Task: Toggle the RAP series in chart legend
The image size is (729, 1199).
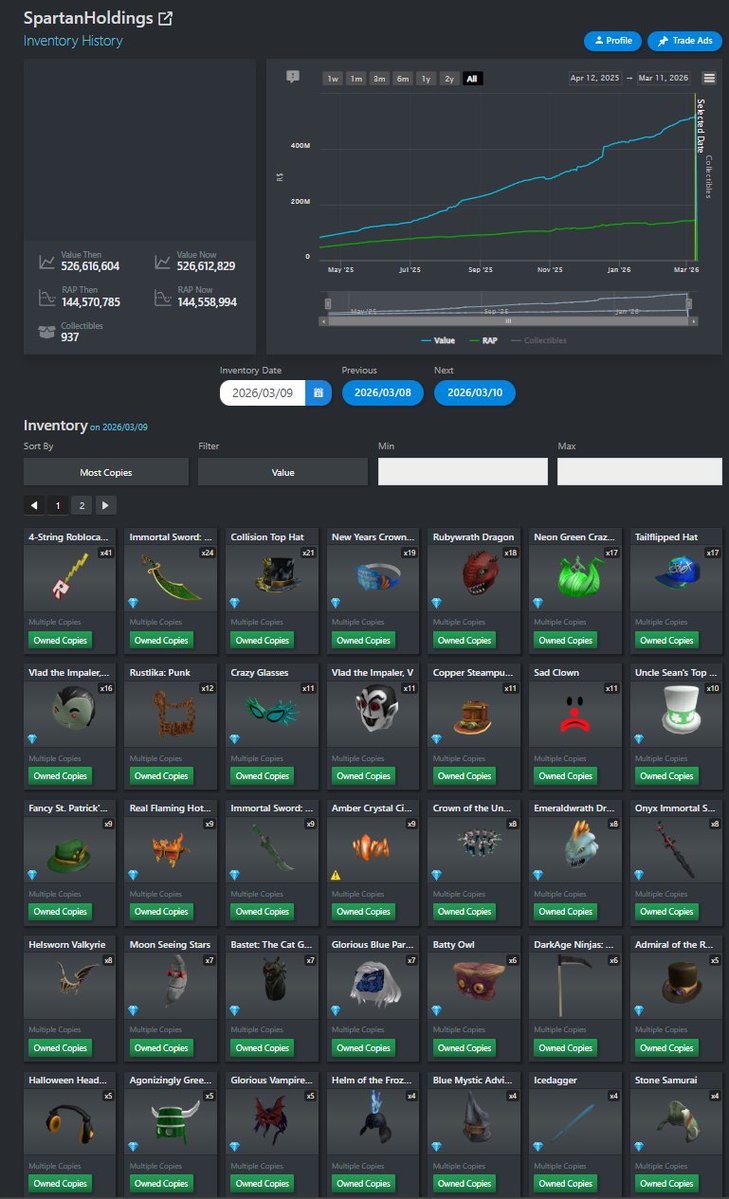Action: [483, 340]
